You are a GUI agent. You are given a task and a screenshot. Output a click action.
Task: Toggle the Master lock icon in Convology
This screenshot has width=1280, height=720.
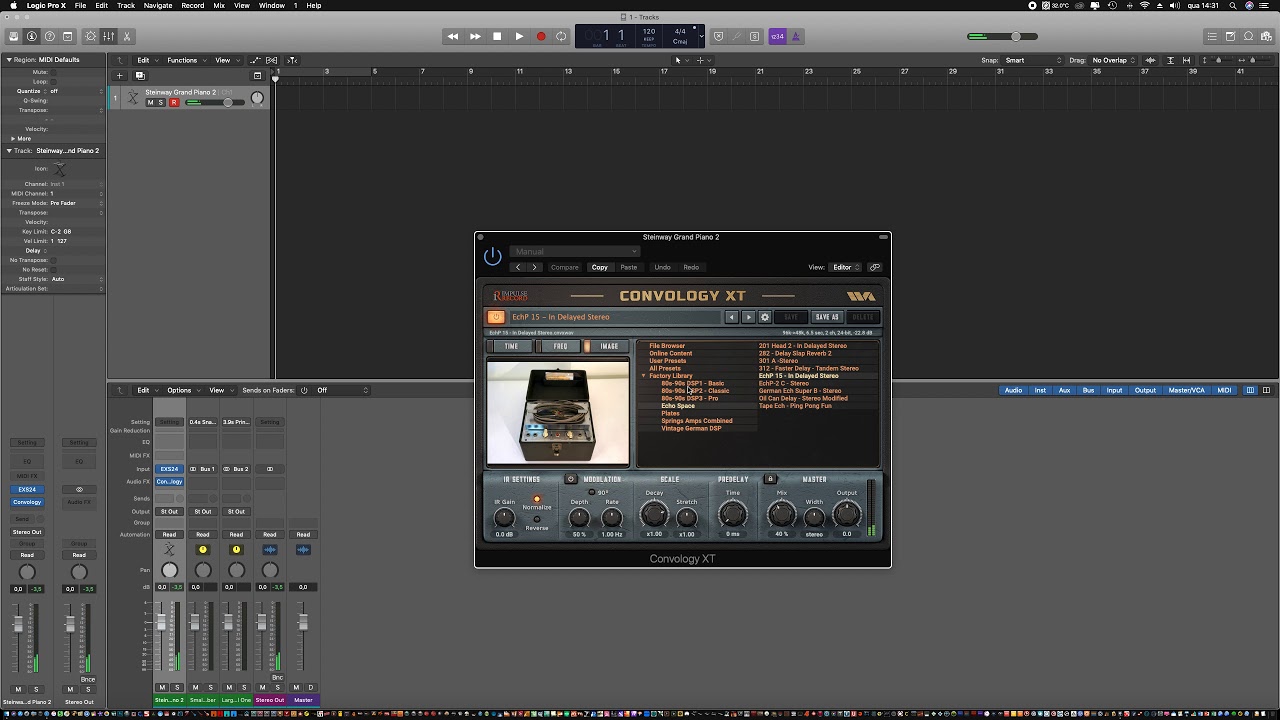[x=770, y=479]
